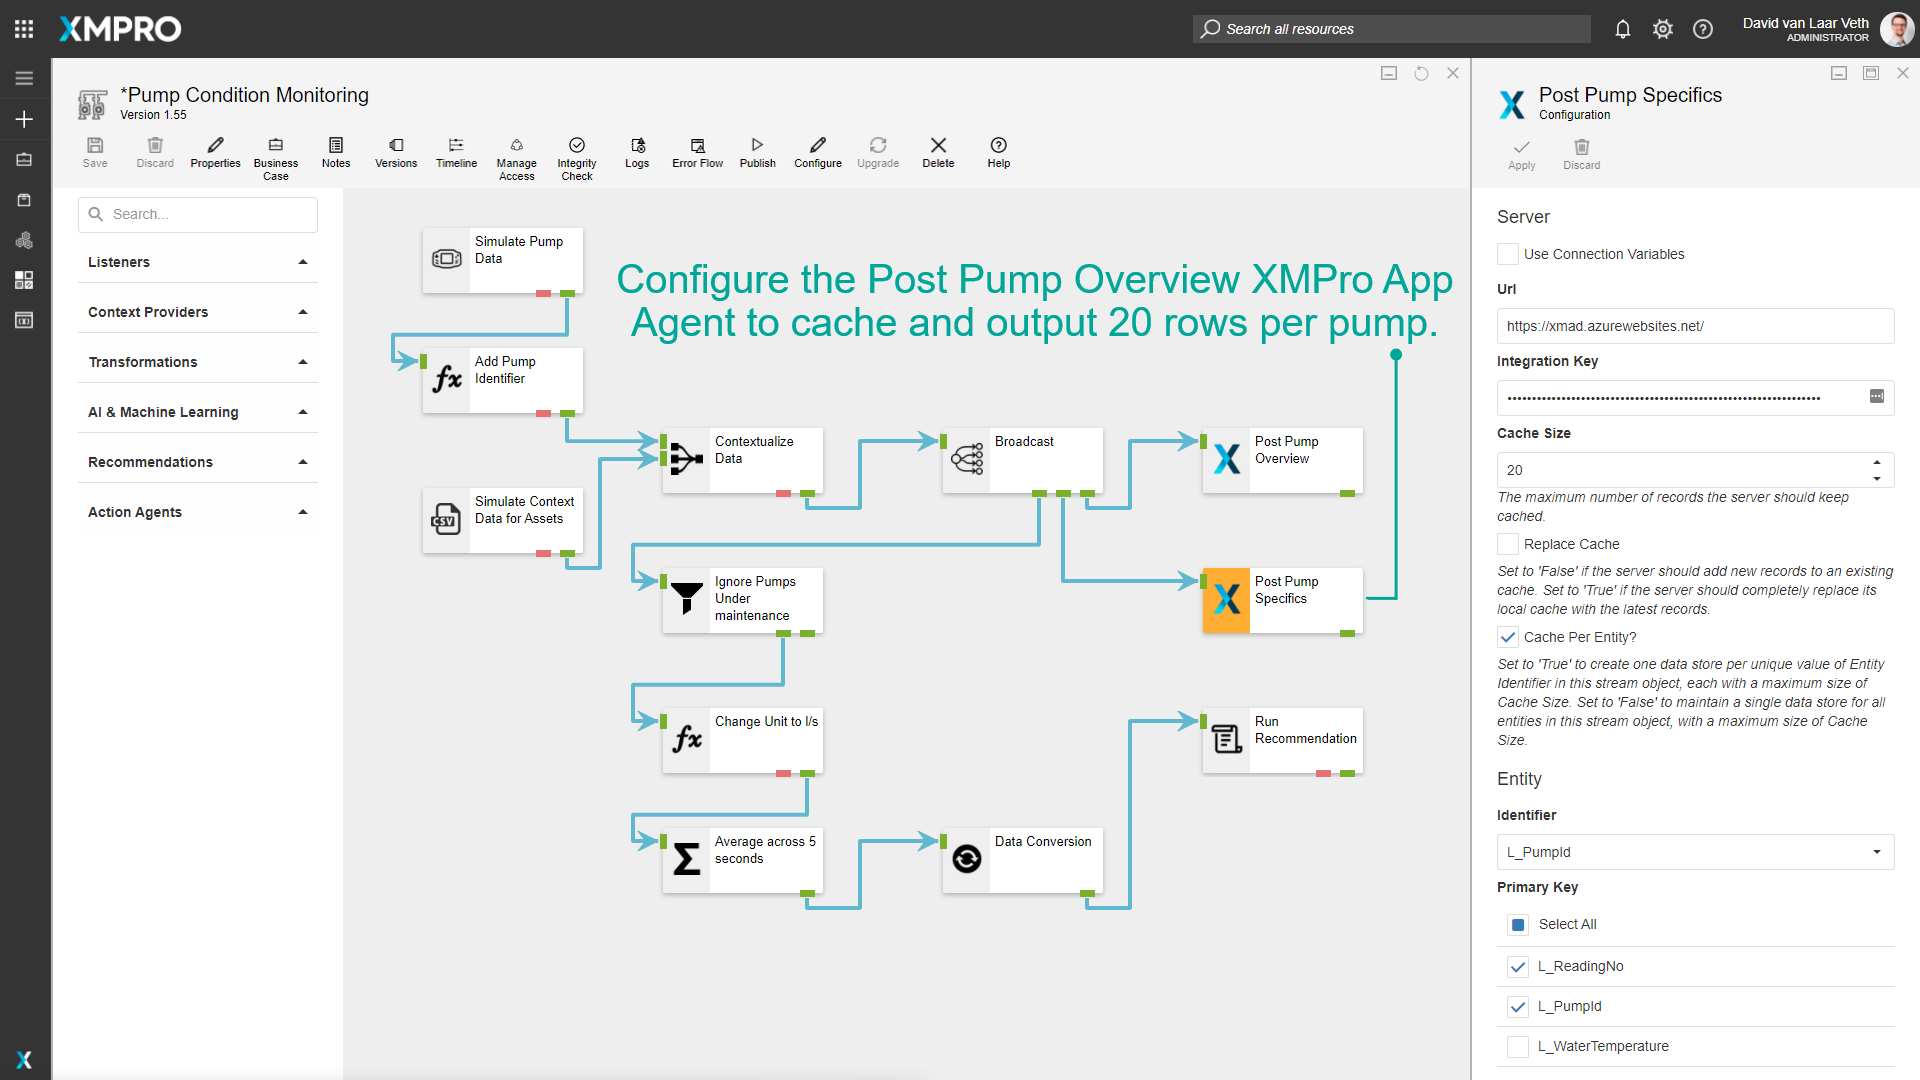Increase Cache Size with the up arrow
Viewport: 1920px width, 1080px height.
click(x=1877, y=462)
